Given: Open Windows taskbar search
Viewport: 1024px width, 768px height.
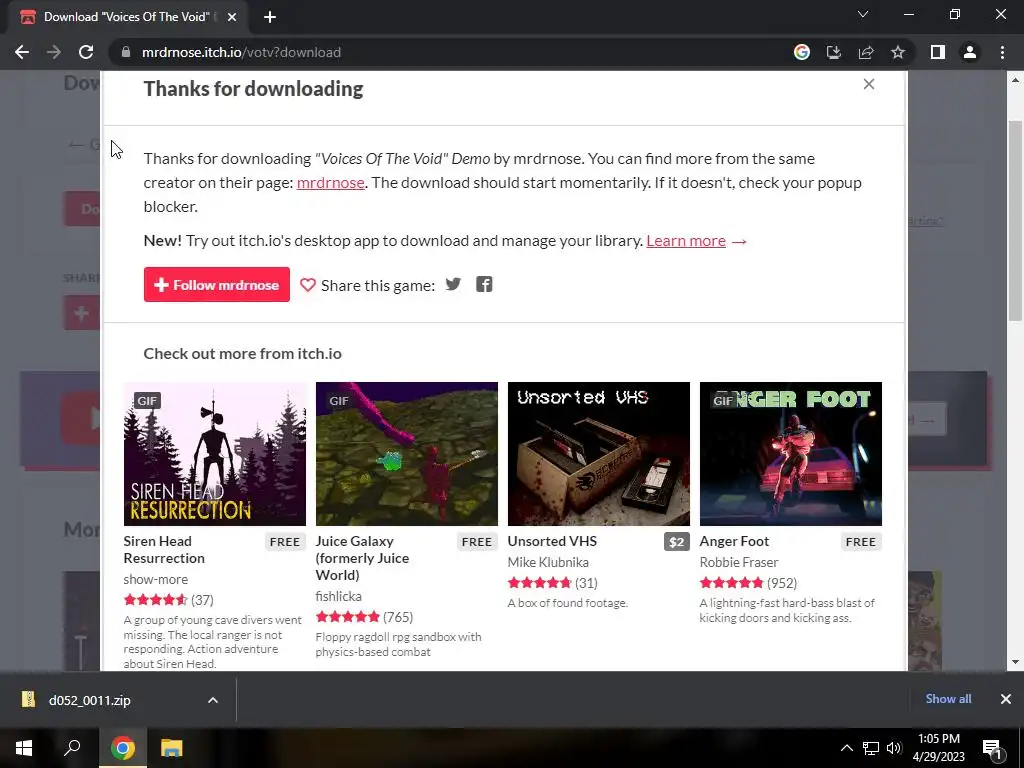Looking at the screenshot, I should click(72, 748).
